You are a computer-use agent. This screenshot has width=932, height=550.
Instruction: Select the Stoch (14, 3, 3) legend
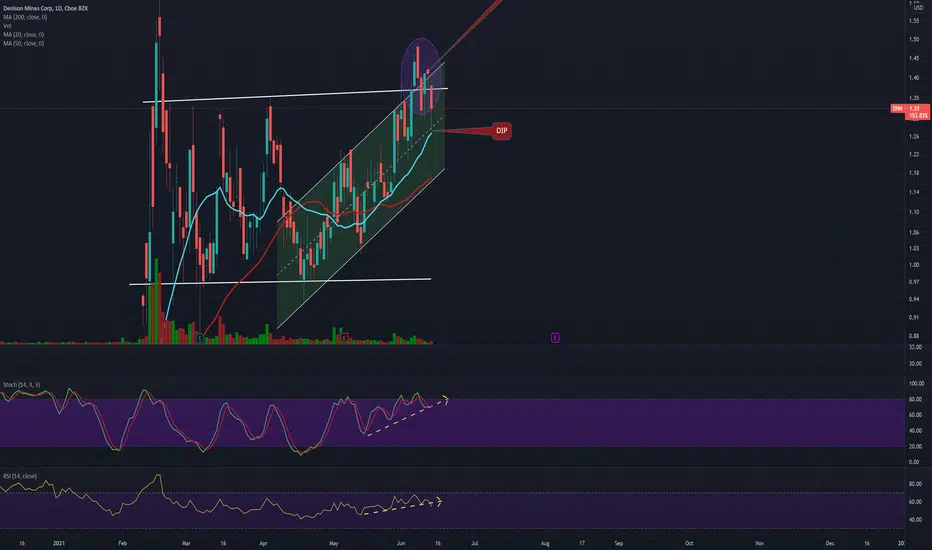coord(21,385)
